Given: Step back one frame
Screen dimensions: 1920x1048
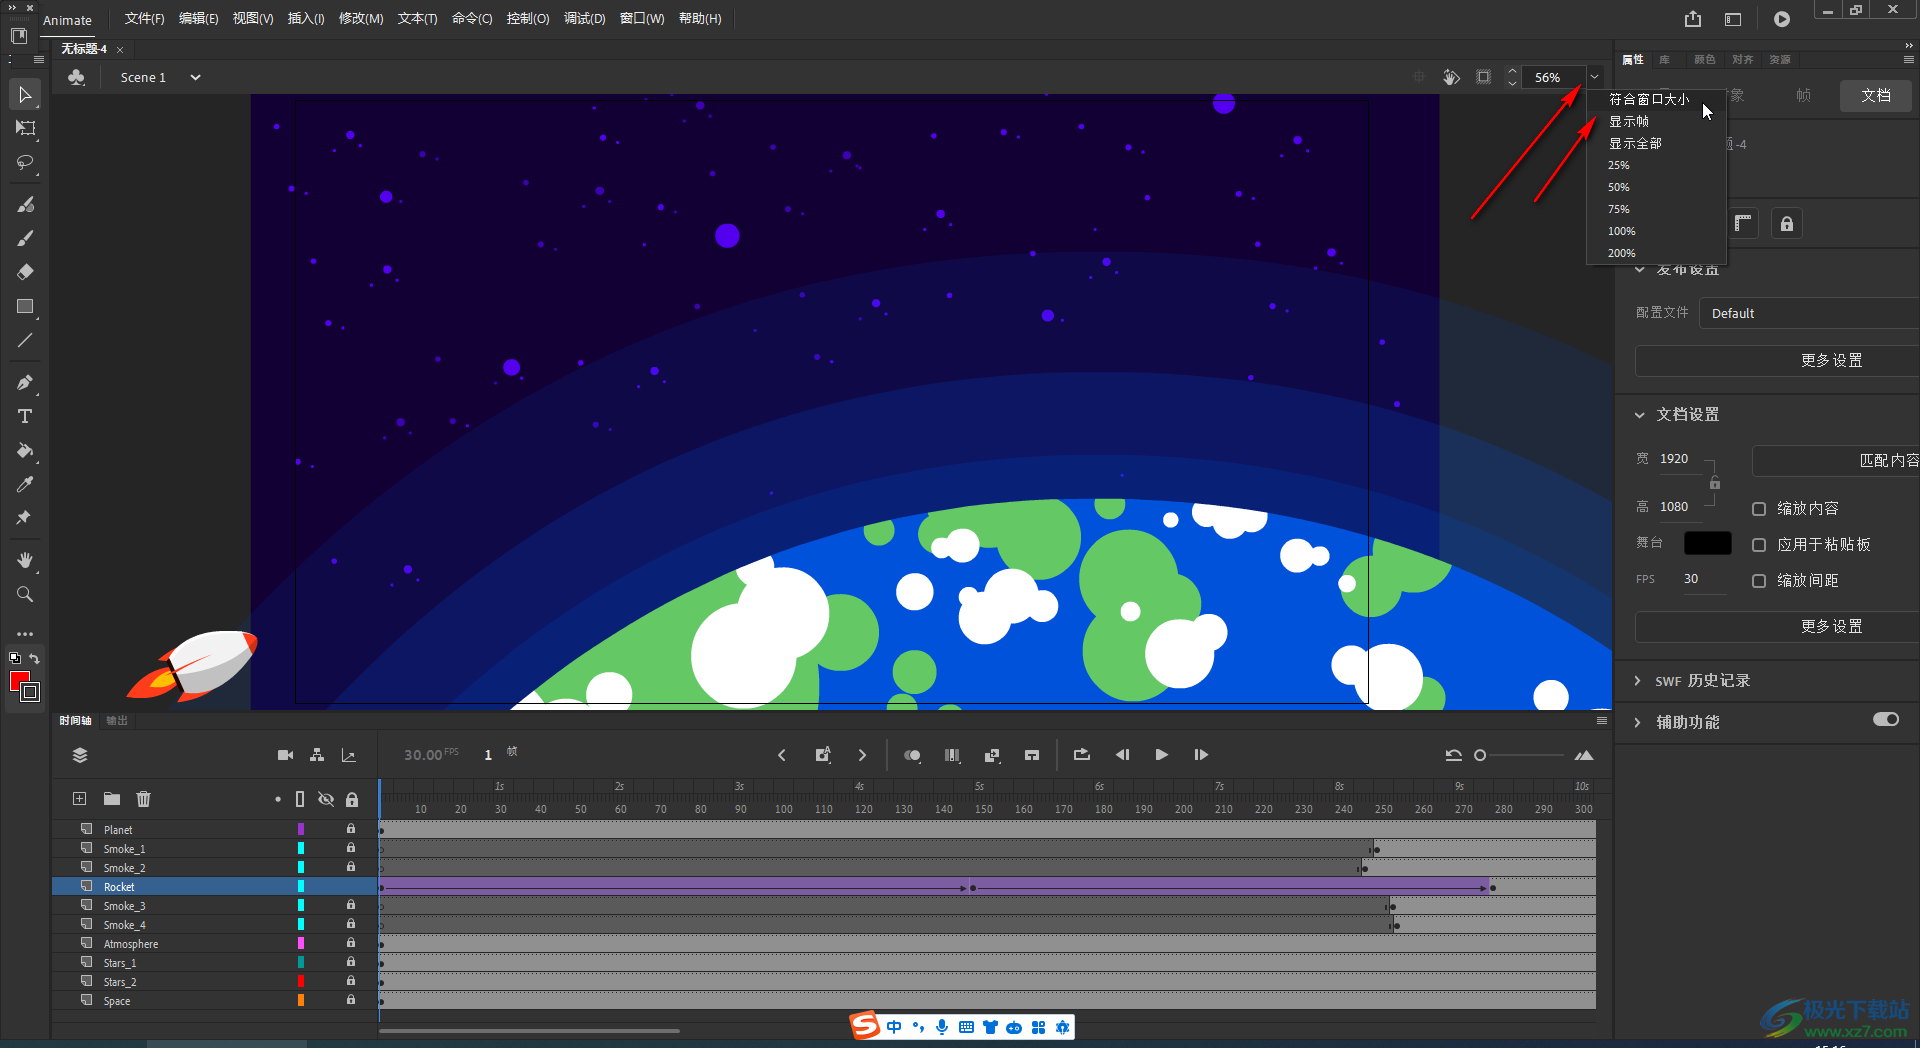Looking at the screenshot, I should [x=1122, y=755].
